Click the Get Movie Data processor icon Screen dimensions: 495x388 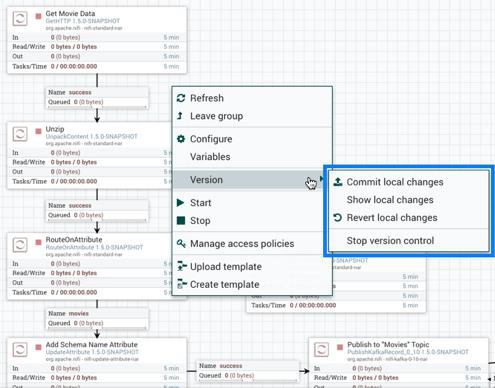20,18
